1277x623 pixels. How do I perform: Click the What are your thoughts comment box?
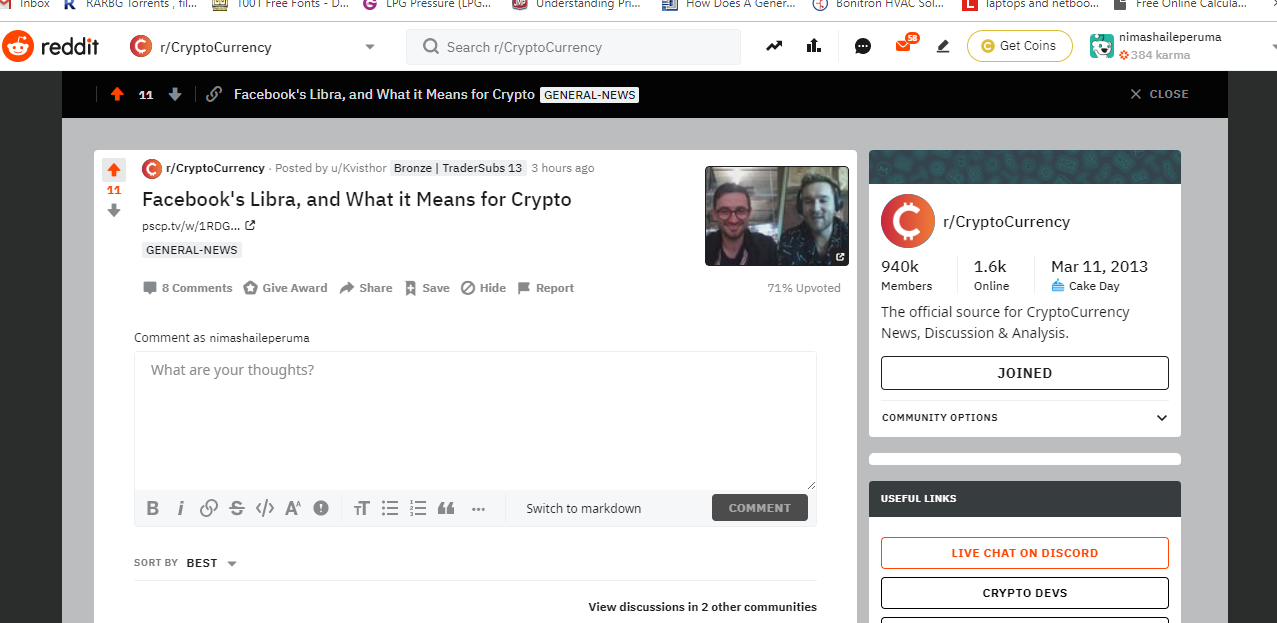coord(475,420)
